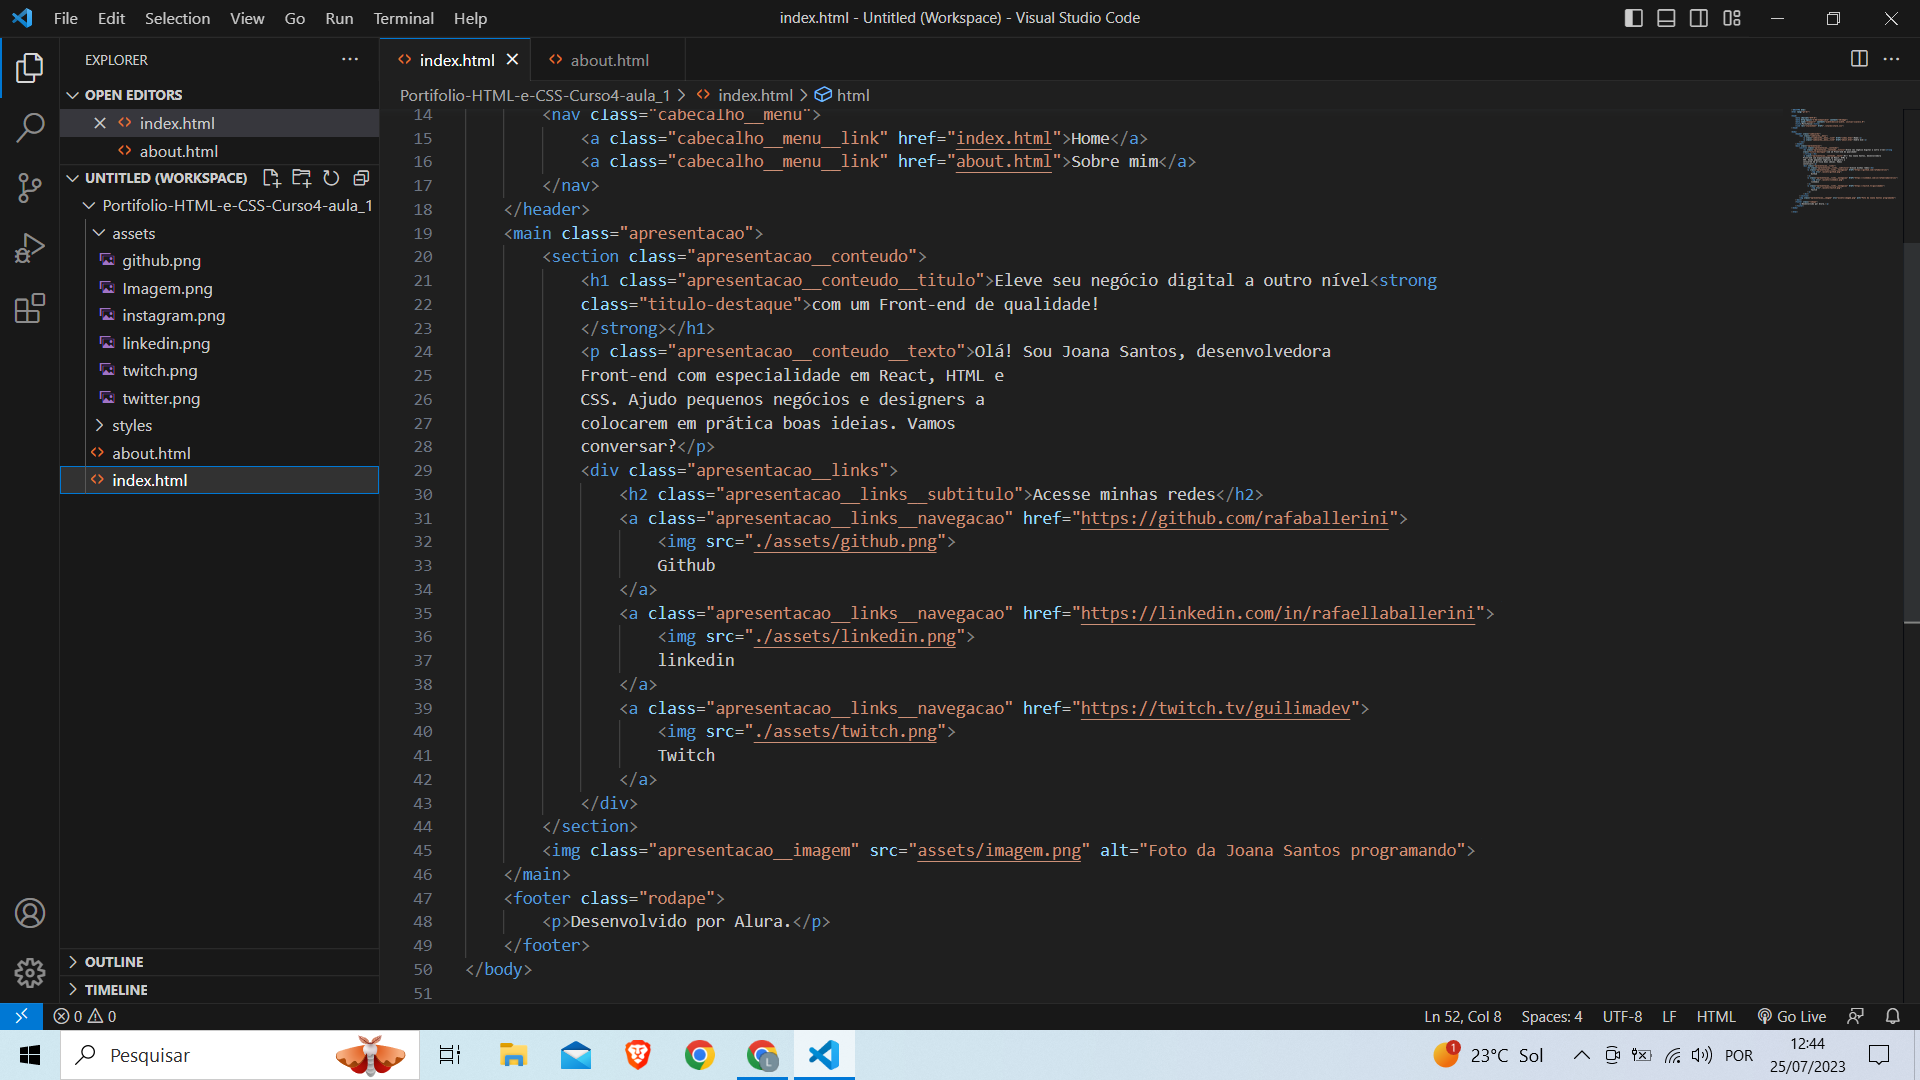
Task: Open editor More Actions ellipsis
Action: click(x=1891, y=59)
